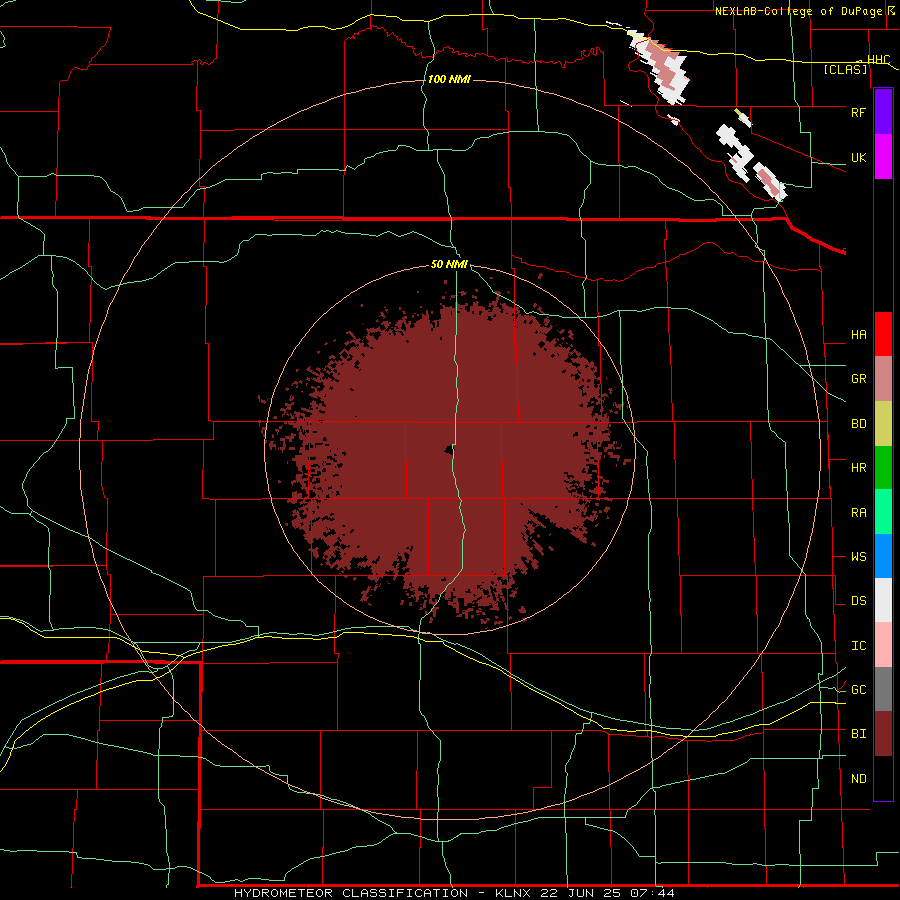This screenshot has width=900, height=900.
Task: Select the red HA legend swatch
Action: (883, 334)
